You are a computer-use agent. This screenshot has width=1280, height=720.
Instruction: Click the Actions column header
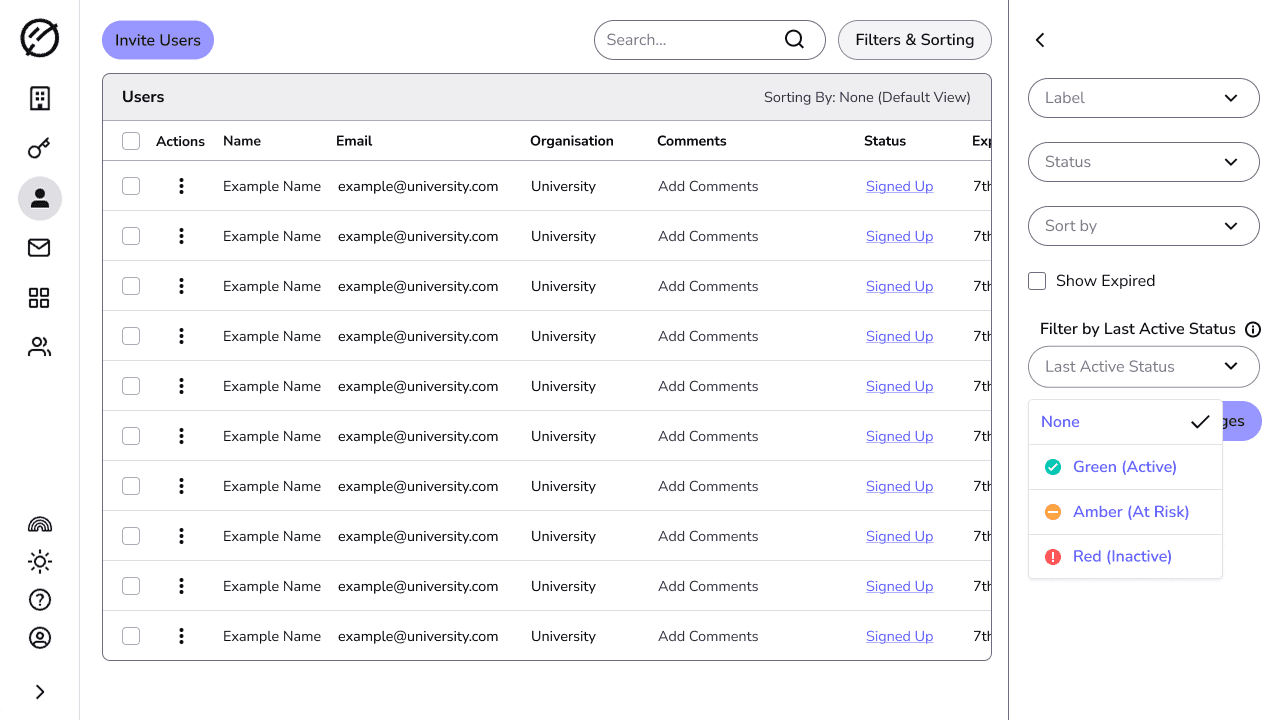(x=181, y=141)
